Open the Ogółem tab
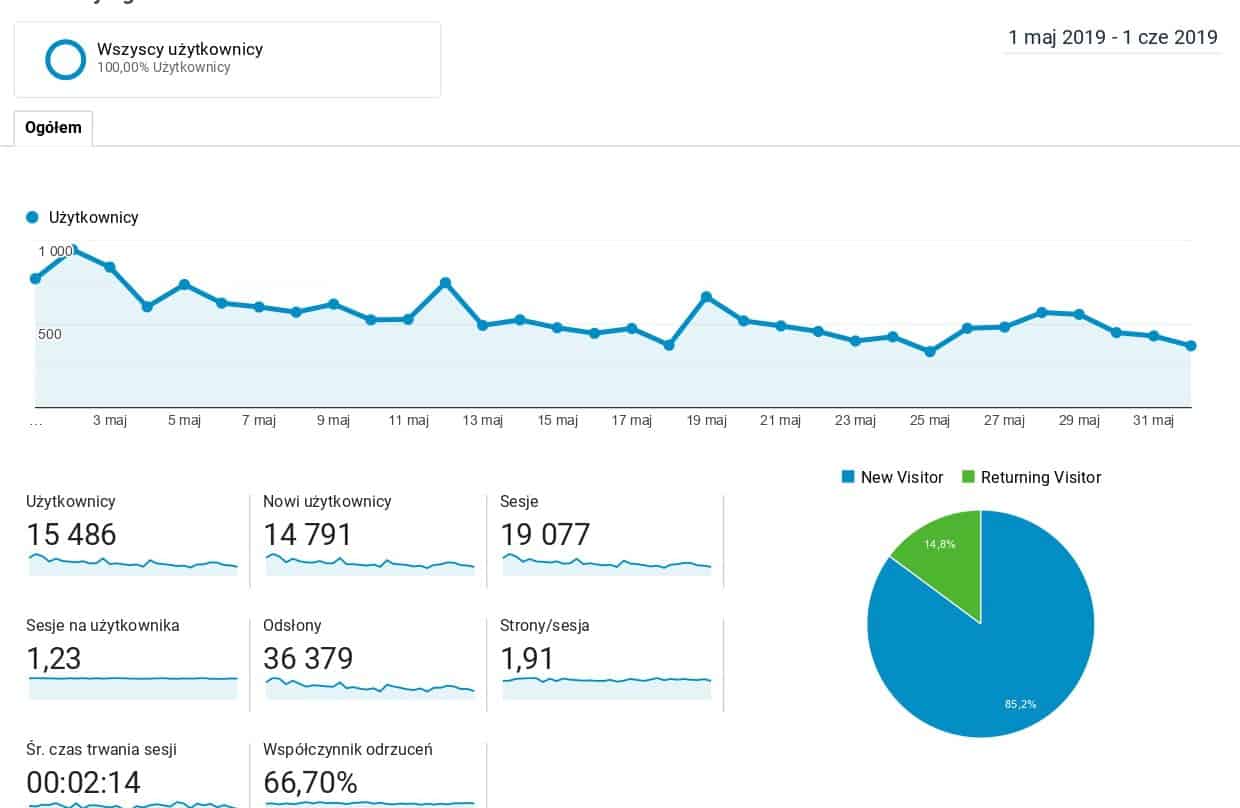The width and height of the screenshot is (1240, 808). tap(53, 128)
